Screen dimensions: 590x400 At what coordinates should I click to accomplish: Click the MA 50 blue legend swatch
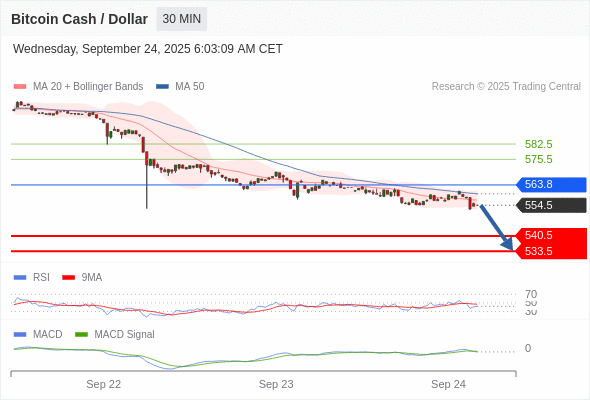[162, 87]
